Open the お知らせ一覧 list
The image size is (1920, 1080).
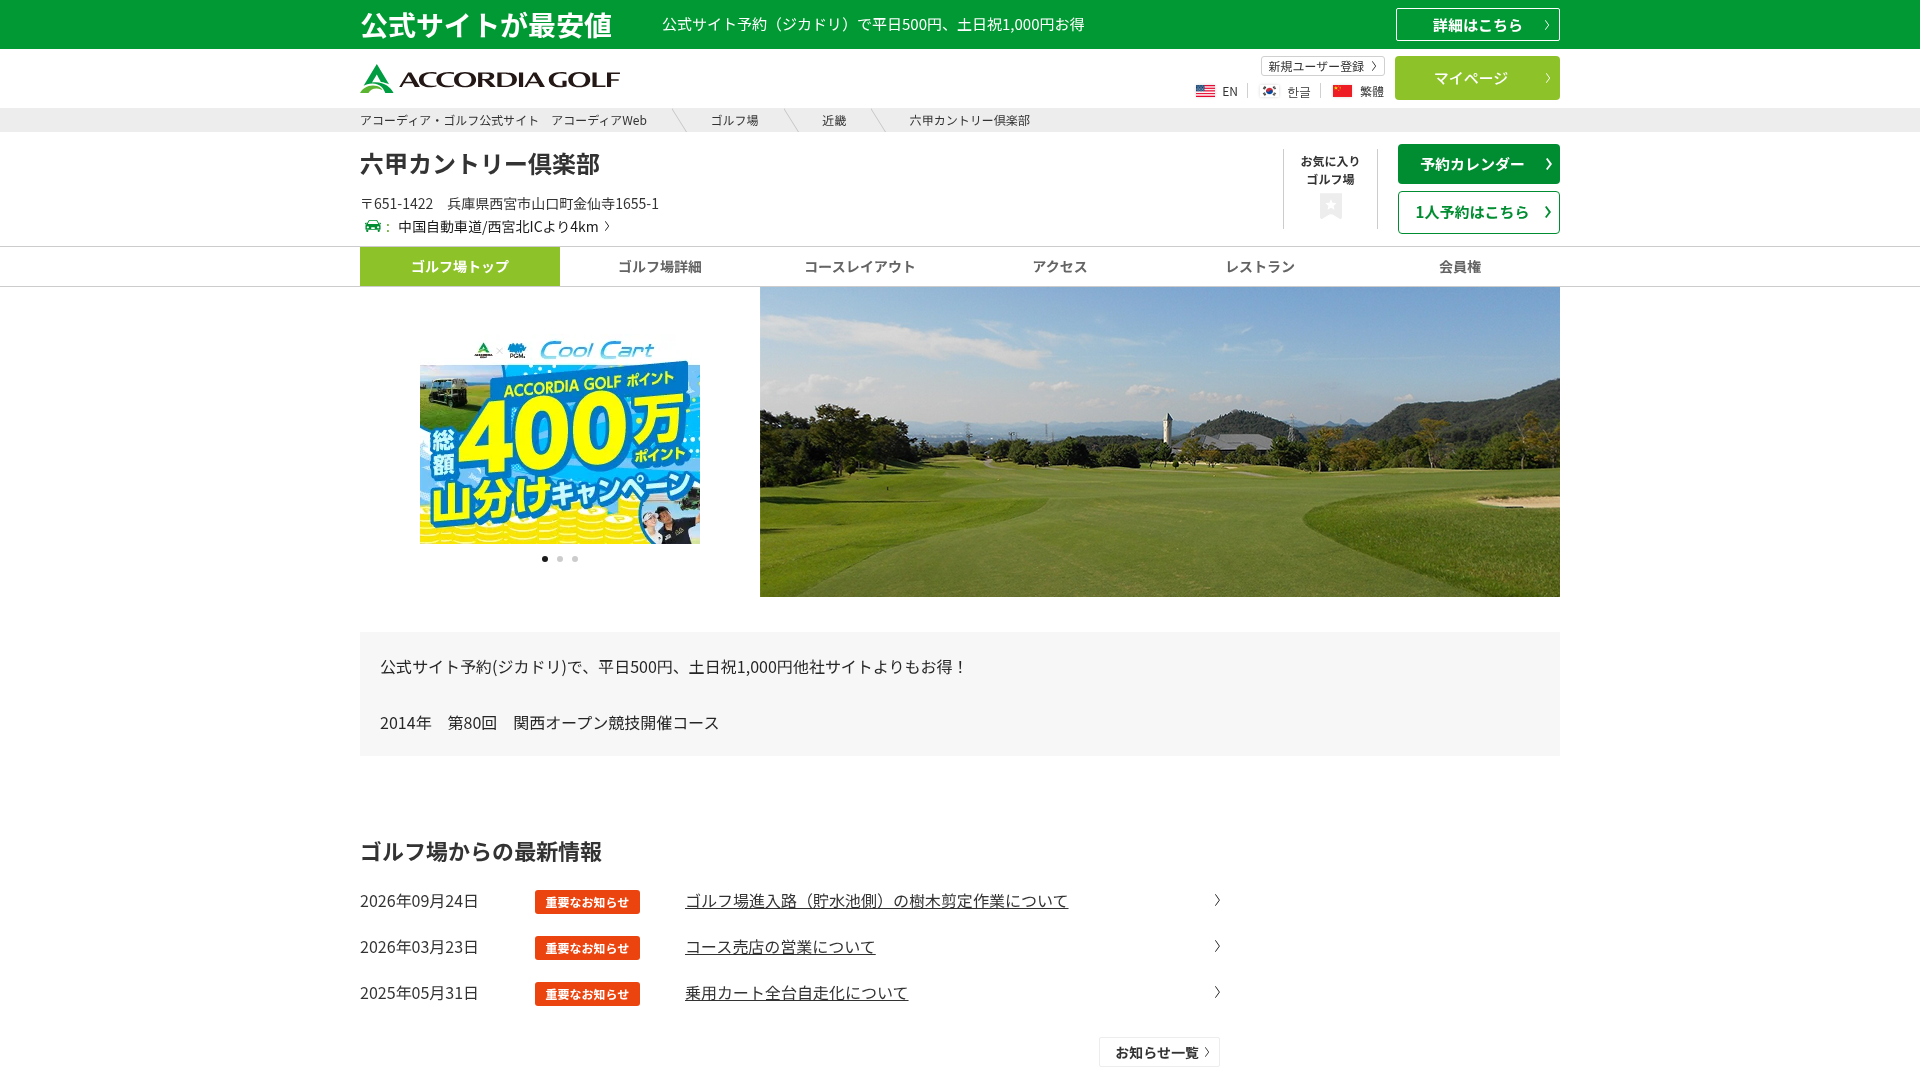click(1159, 1052)
